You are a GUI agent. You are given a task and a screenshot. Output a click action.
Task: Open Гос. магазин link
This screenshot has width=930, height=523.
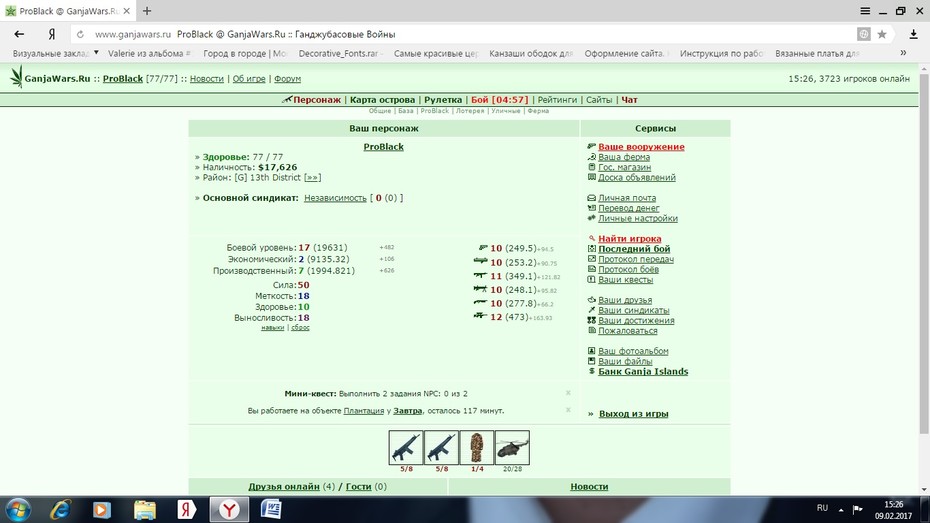625,167
